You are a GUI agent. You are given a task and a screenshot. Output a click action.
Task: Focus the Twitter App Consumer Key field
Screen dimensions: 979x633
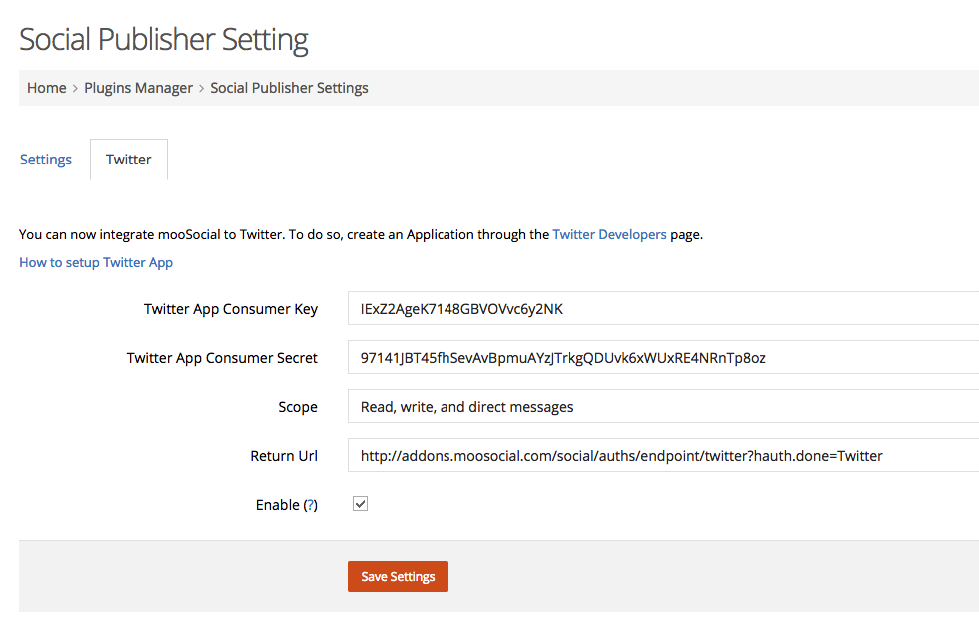[x=663, y=308]
